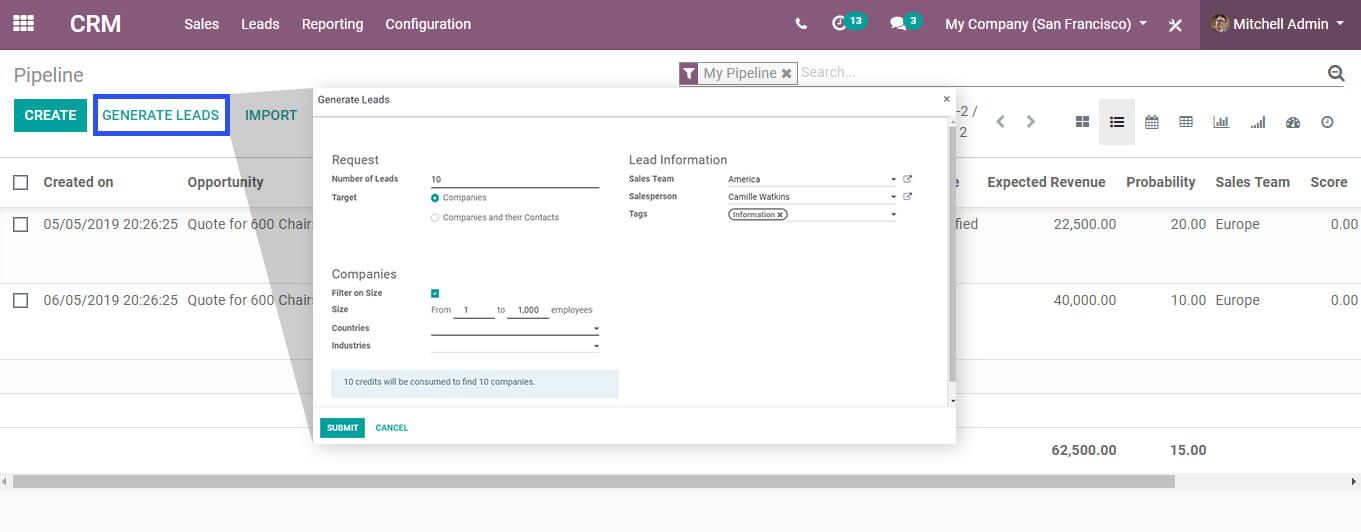
Task: Select Companies and their Contacts option
Action: click(x=435, y=217)
